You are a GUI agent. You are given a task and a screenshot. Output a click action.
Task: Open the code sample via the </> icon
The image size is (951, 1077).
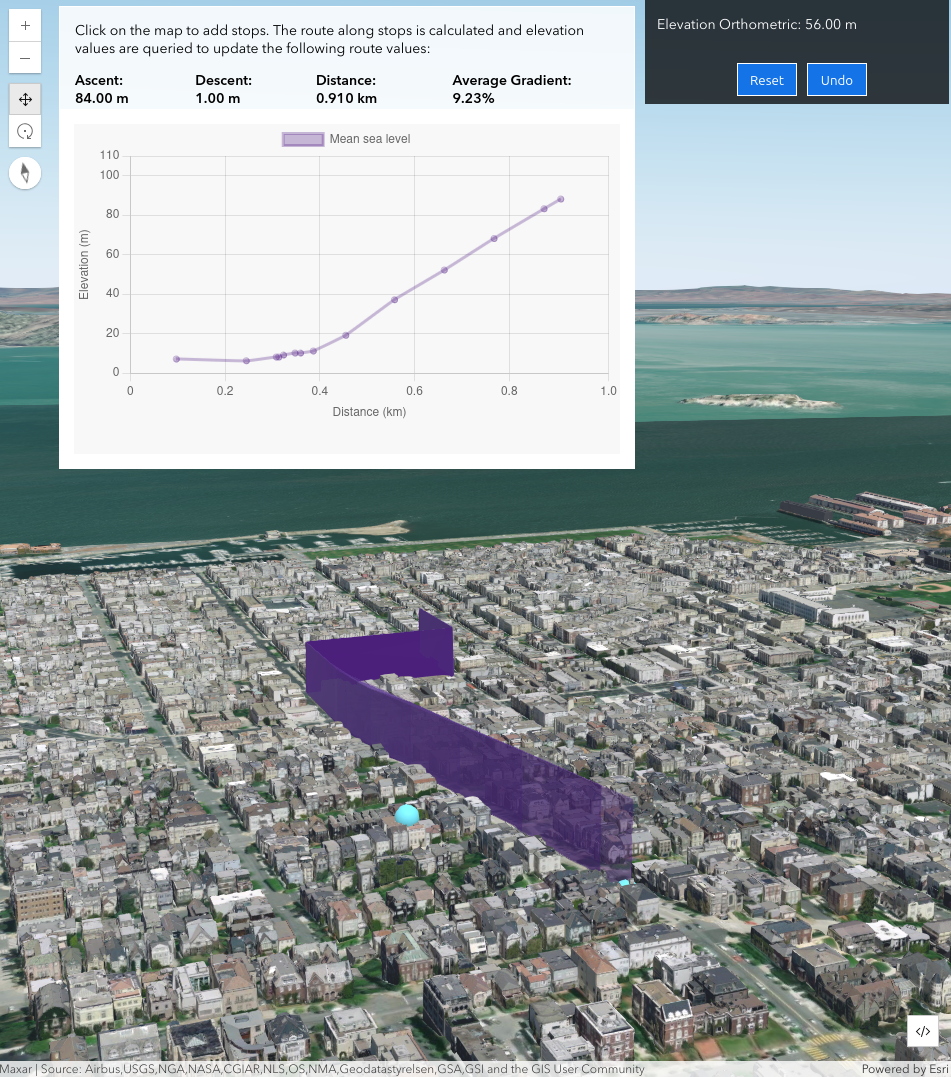(923, 1031)
